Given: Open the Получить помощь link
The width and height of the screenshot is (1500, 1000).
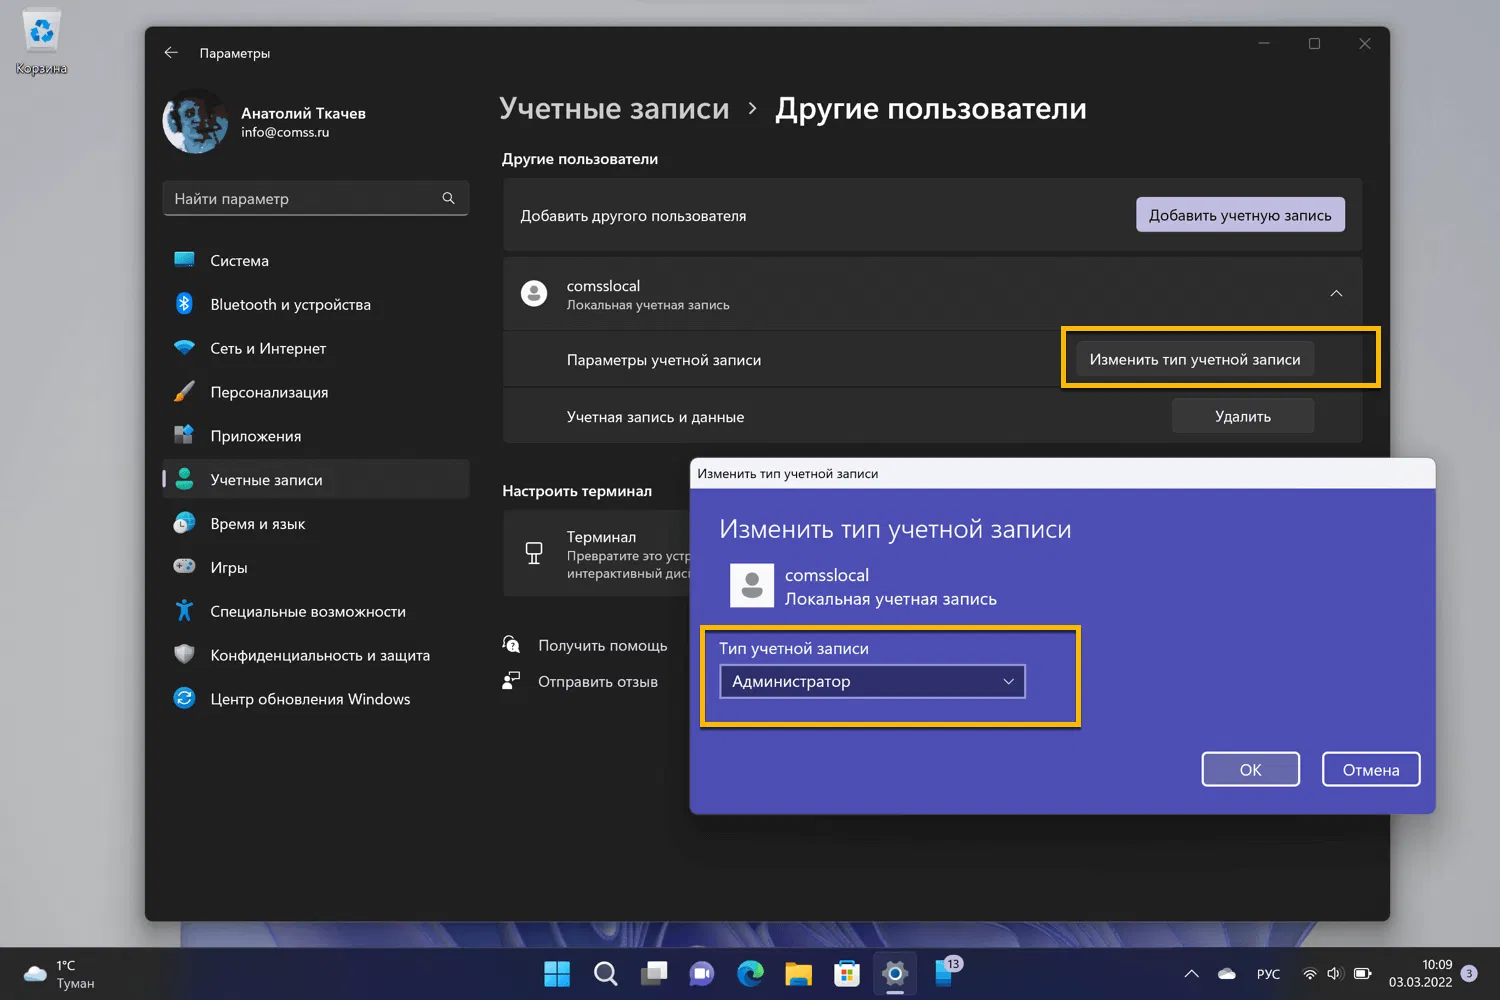Looking at the screenshot, I should coord(602,645).
